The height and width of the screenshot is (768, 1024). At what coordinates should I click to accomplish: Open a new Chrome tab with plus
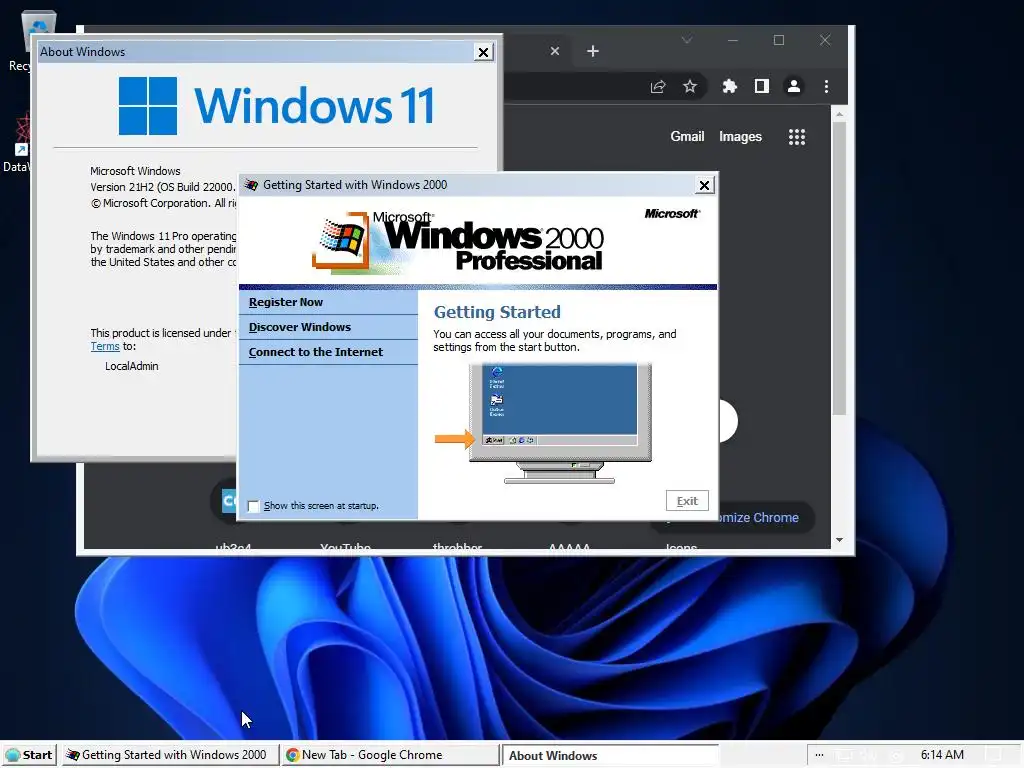[592, 51]
